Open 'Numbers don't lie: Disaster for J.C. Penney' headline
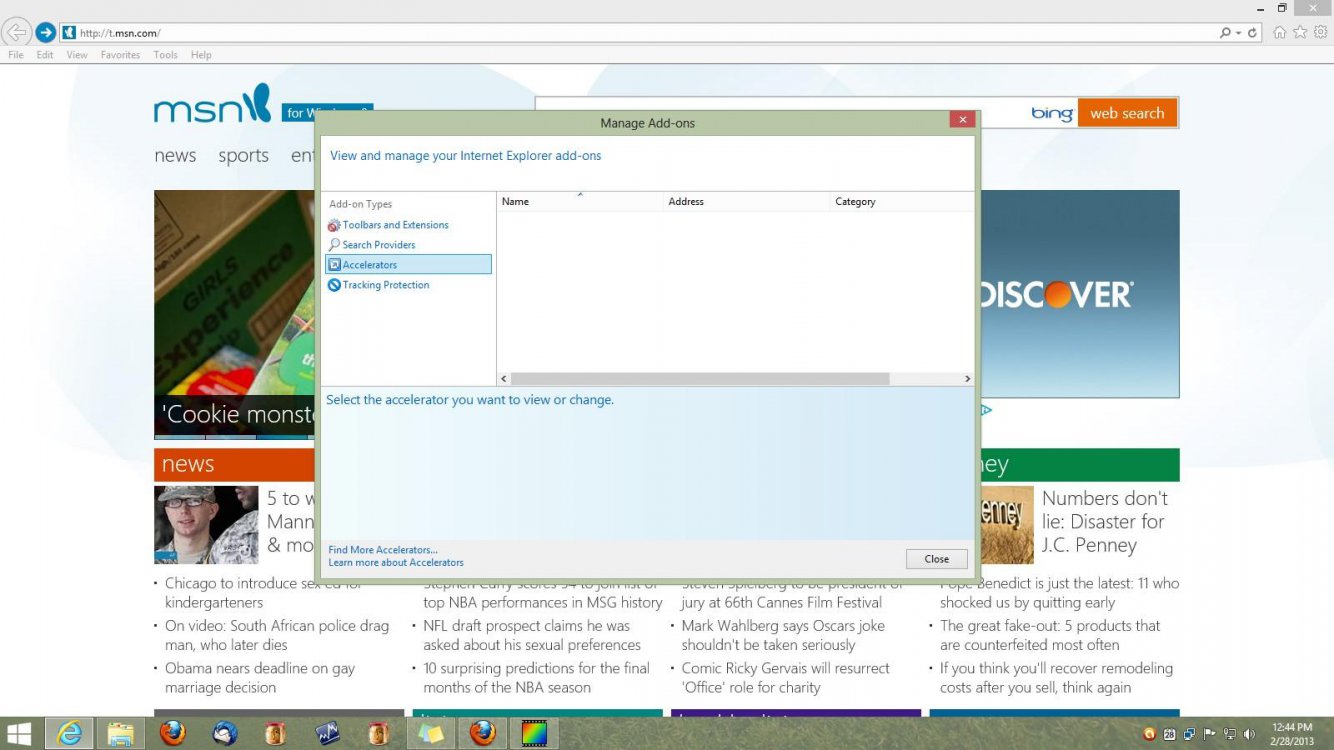1334x750 pixels. [x=1104, y=521]
